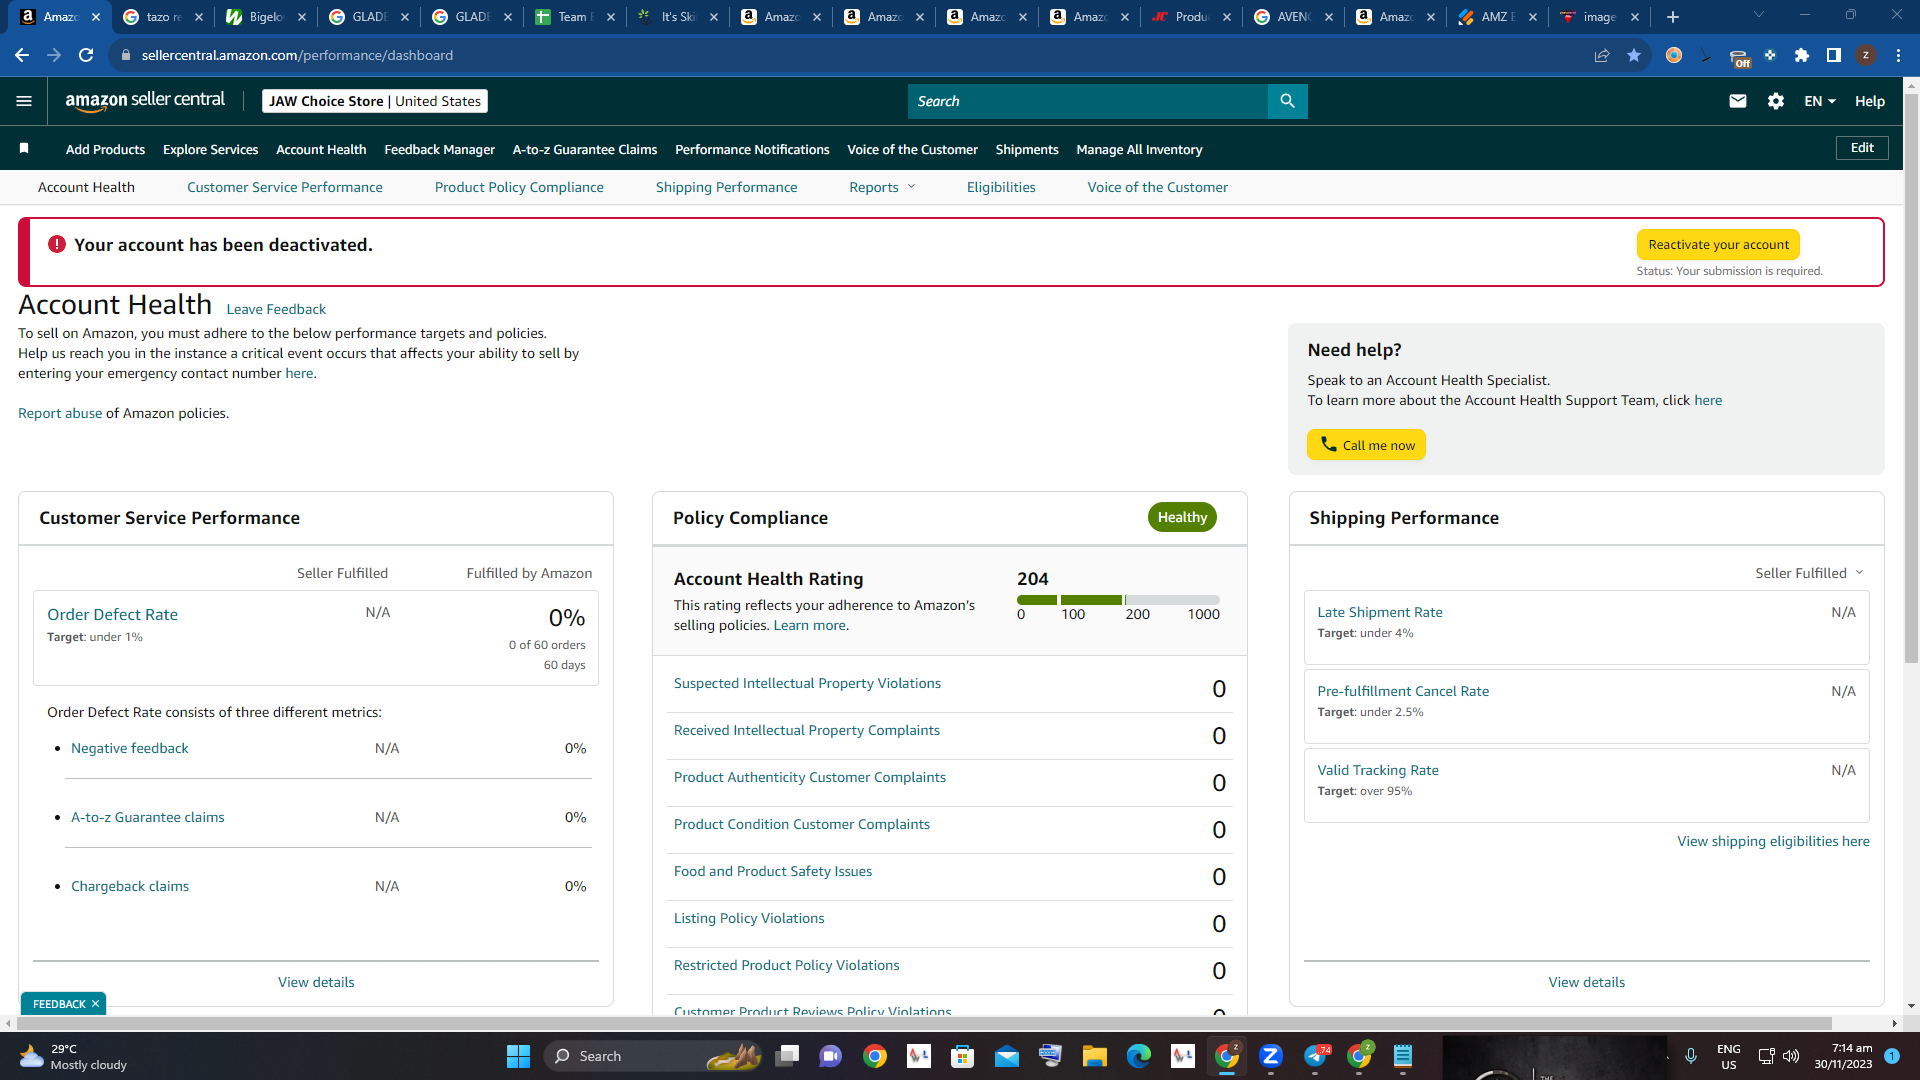
Task: Open Performance Notifications menu item
Action: tap(752, 149)
